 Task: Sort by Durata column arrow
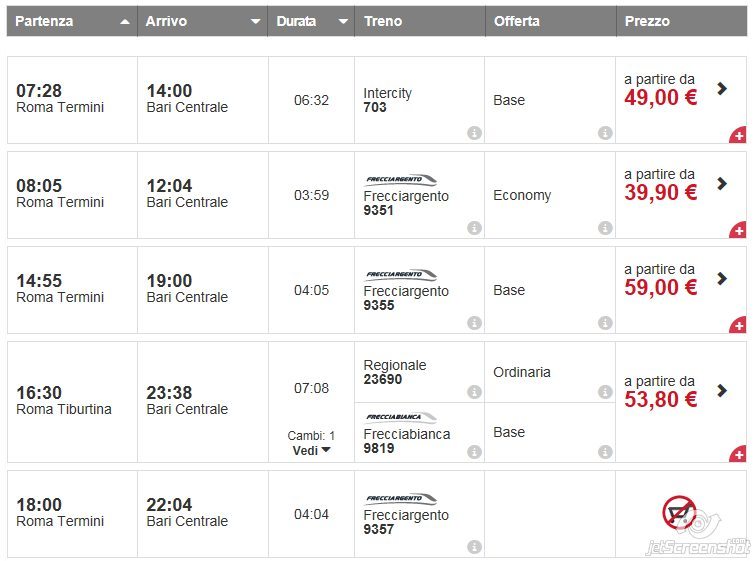tap(343, 21)
